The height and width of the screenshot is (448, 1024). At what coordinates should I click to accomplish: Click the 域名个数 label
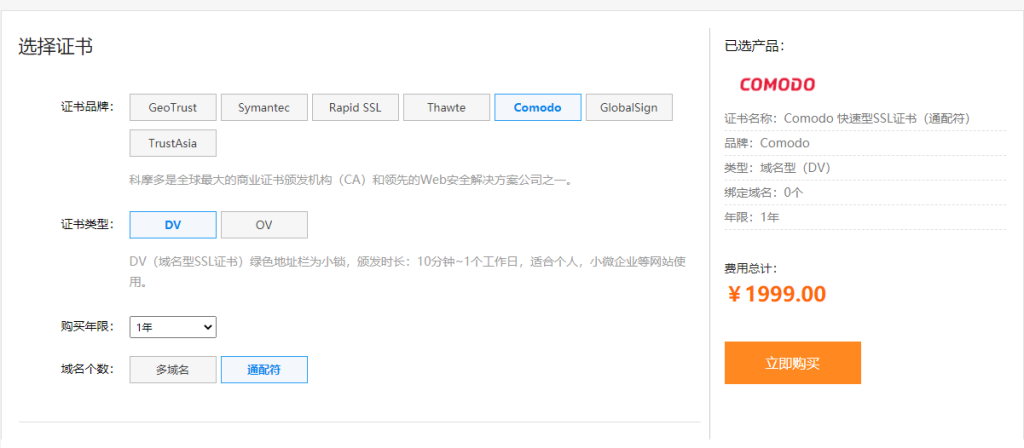coord(88,369)
